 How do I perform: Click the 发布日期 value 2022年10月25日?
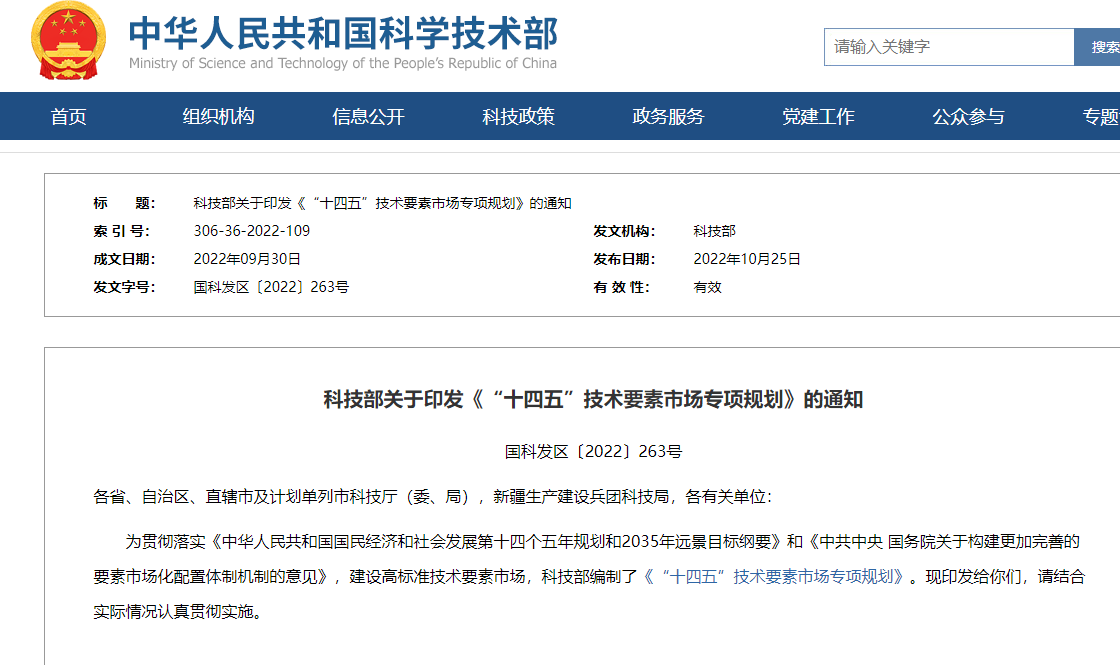click(x=747, y=259)
